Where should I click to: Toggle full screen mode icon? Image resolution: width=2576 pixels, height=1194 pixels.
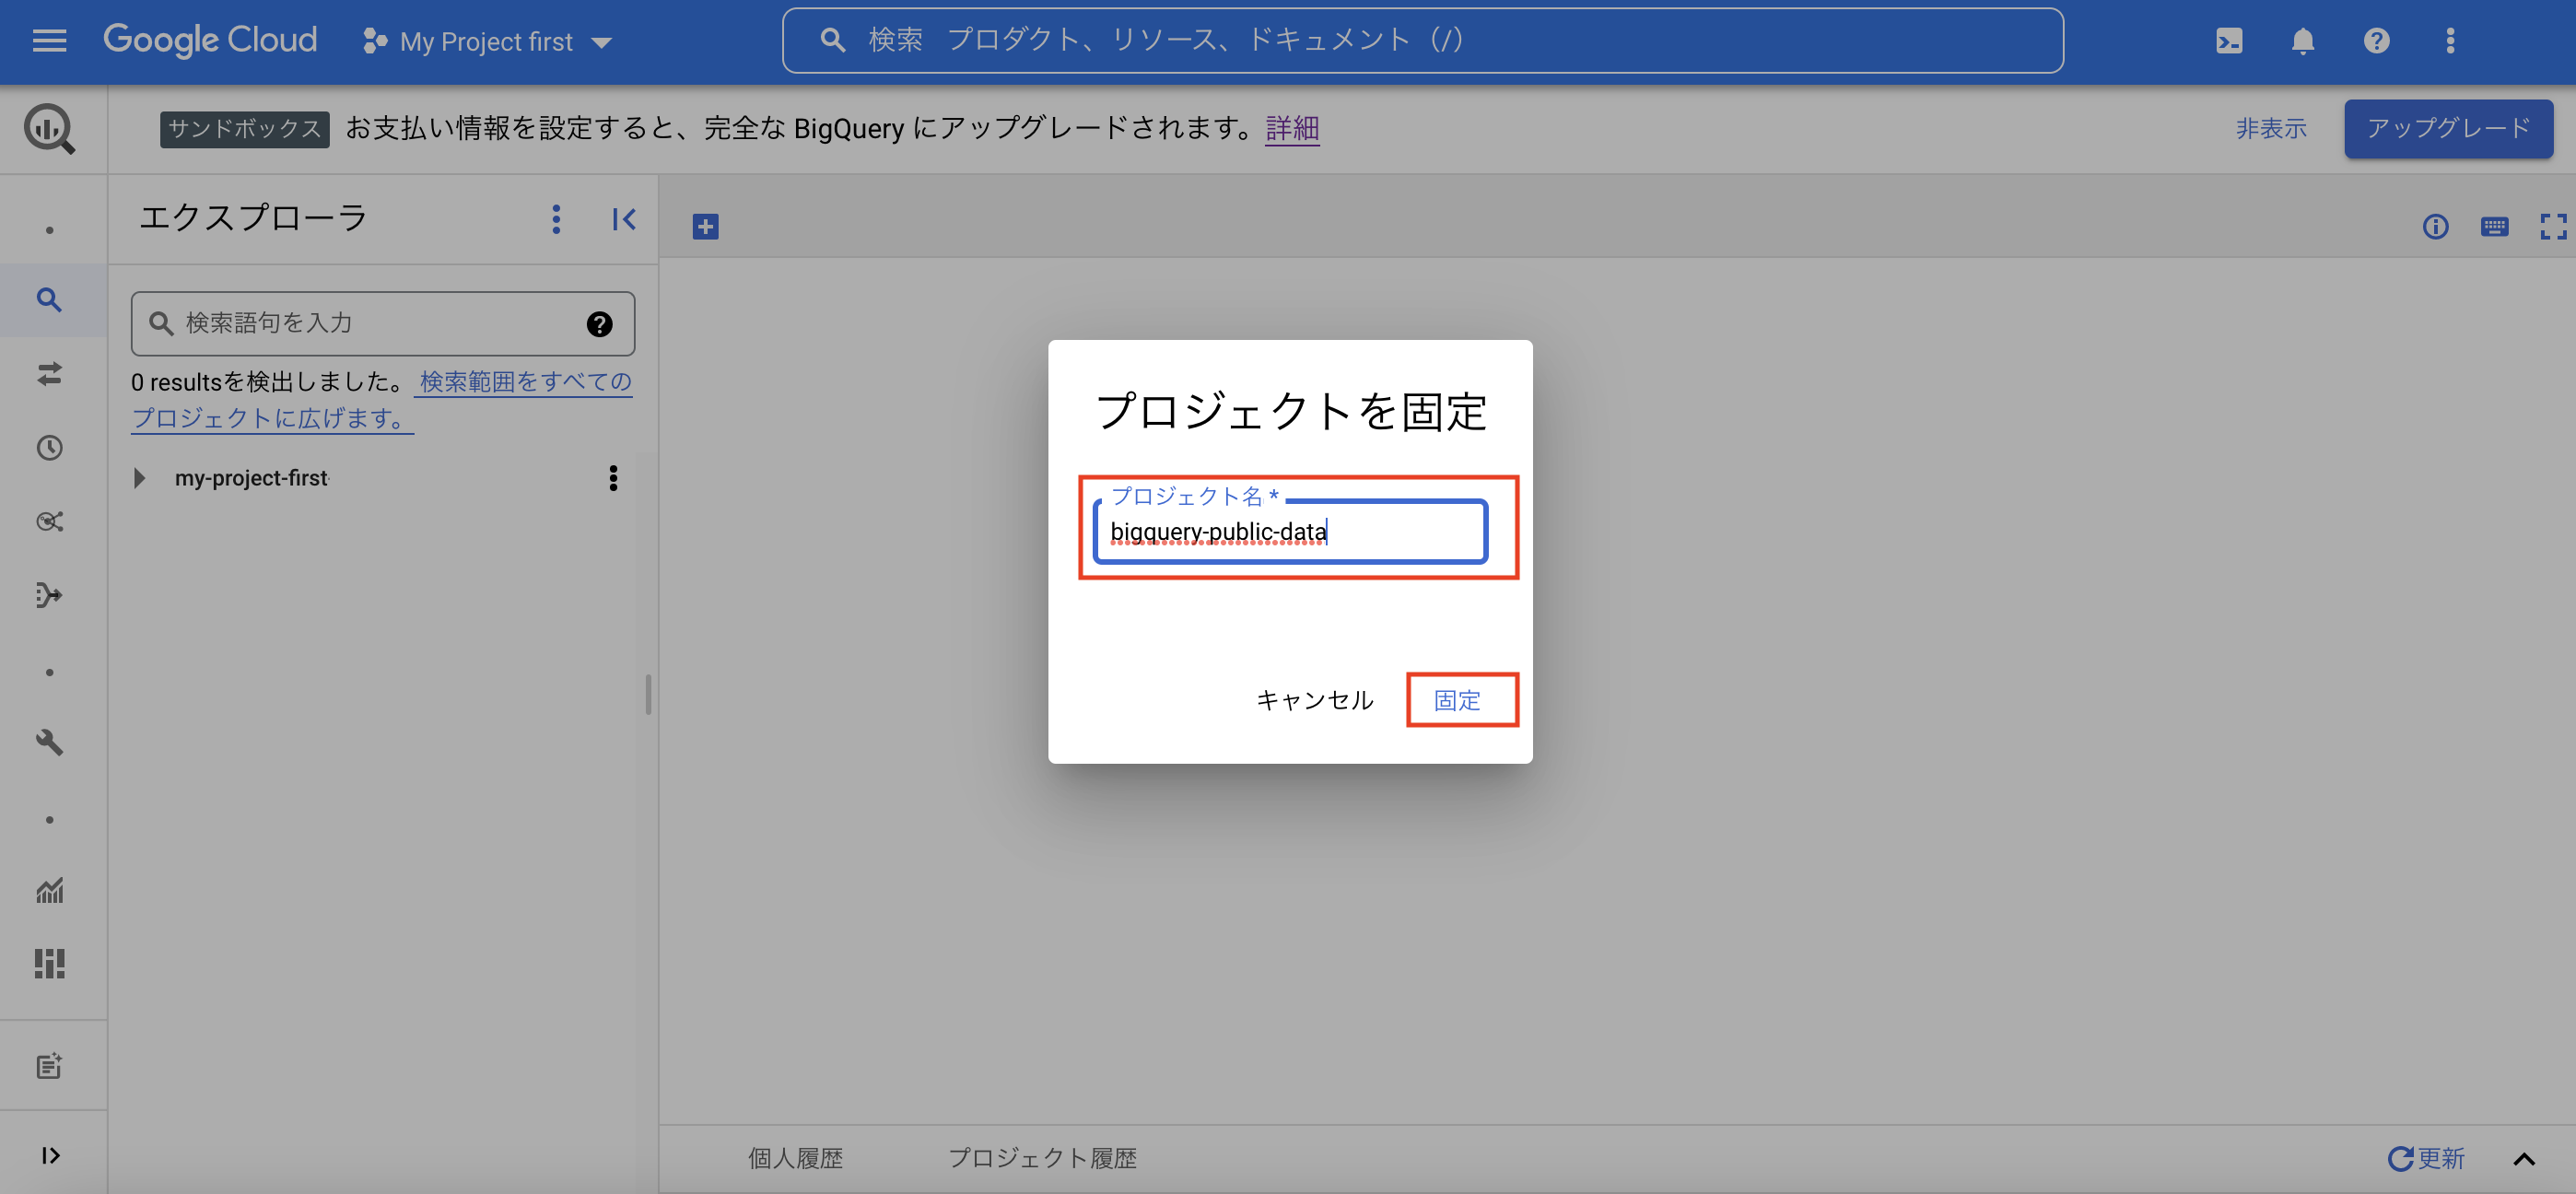2553,227
